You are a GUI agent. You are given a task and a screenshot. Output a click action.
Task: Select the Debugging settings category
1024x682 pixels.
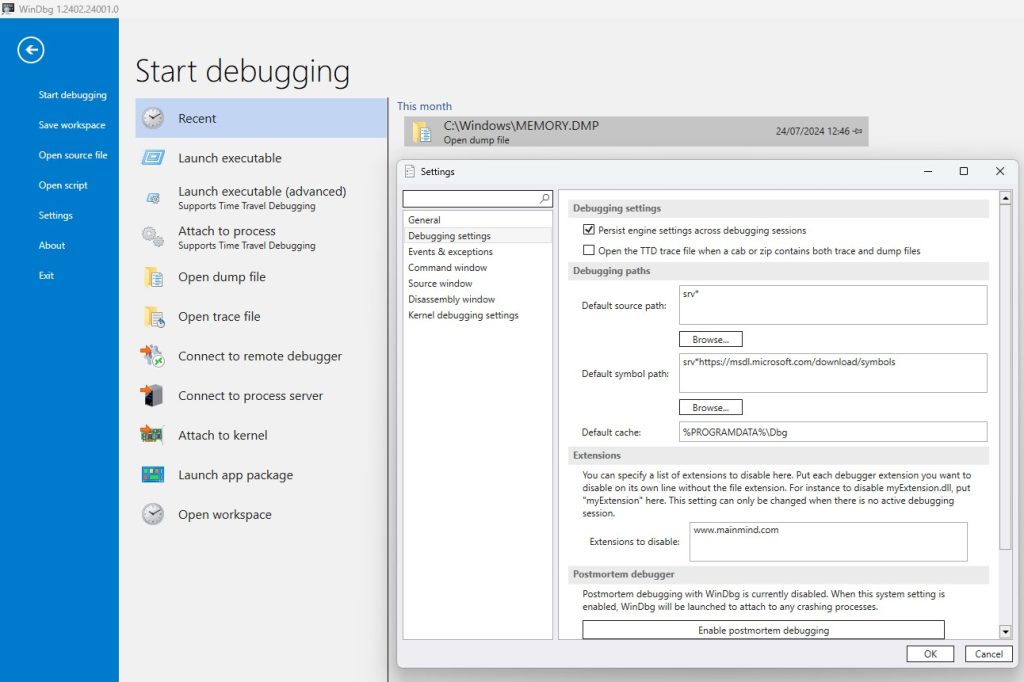click(477, 235)
